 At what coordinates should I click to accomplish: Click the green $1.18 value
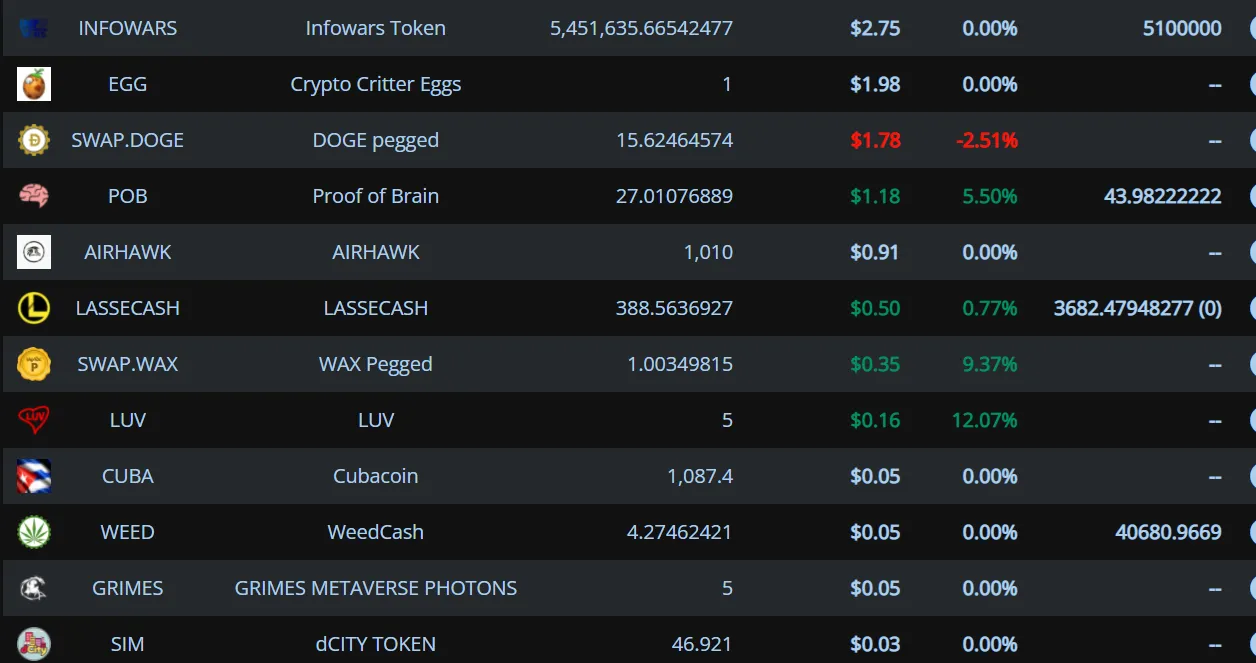(875, 196)
